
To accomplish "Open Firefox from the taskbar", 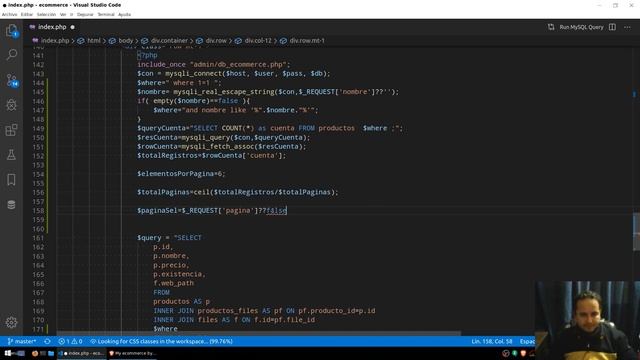I will 35,353.
